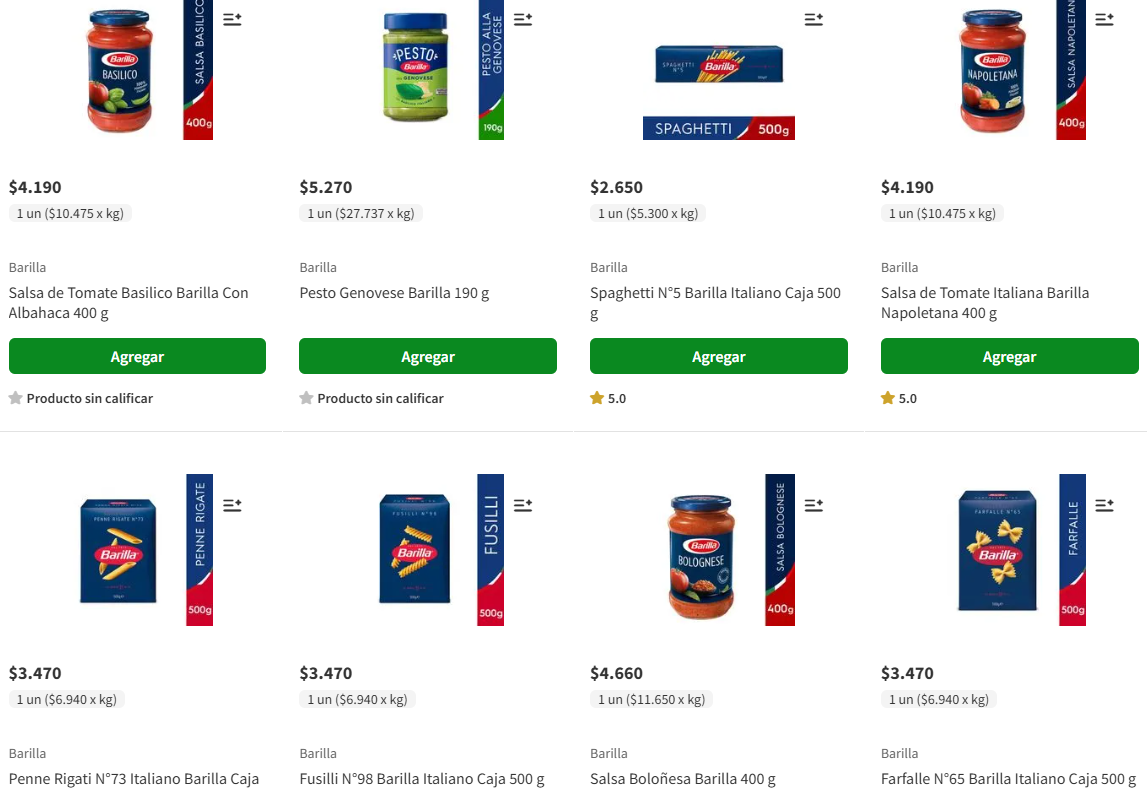Viewport: 1147px width, 791px height.
Task: Click add-to-list icon beside Farfalle
Action: (x=1104, y=506)
